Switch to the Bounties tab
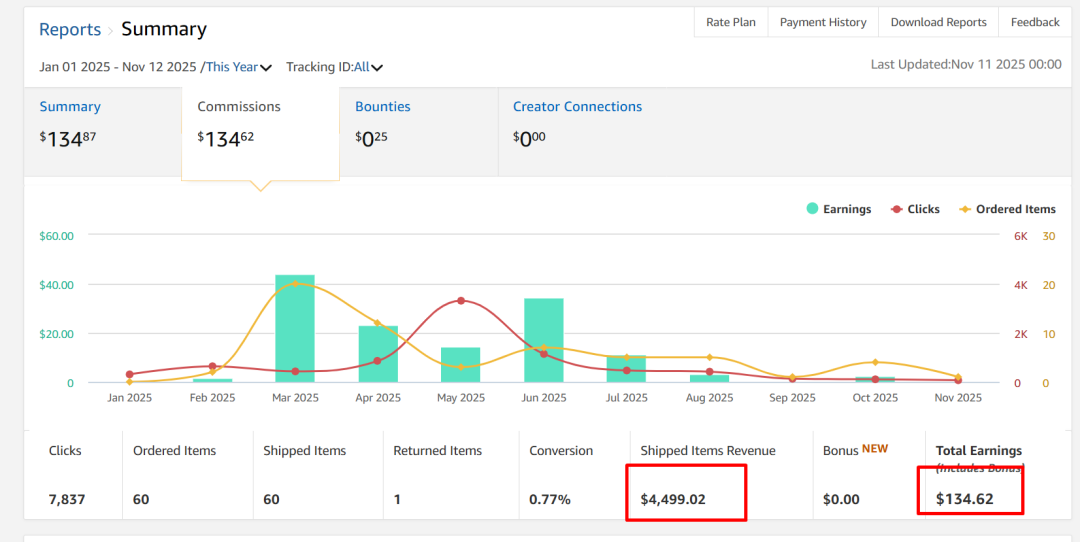The height and width of the screenshot is (542, 1080). (419, 132)
